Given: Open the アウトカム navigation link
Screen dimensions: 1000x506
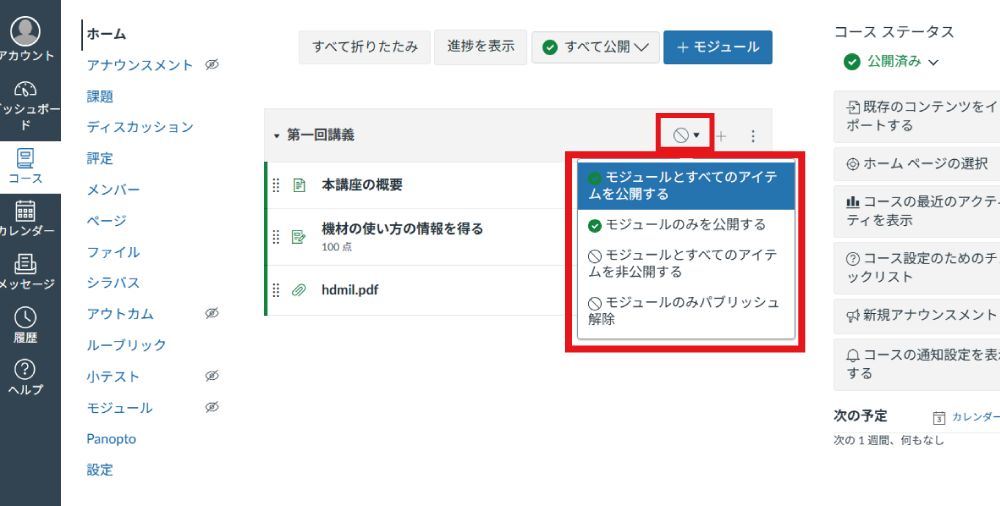Looking at the screenshot, I should pos(120,314).
